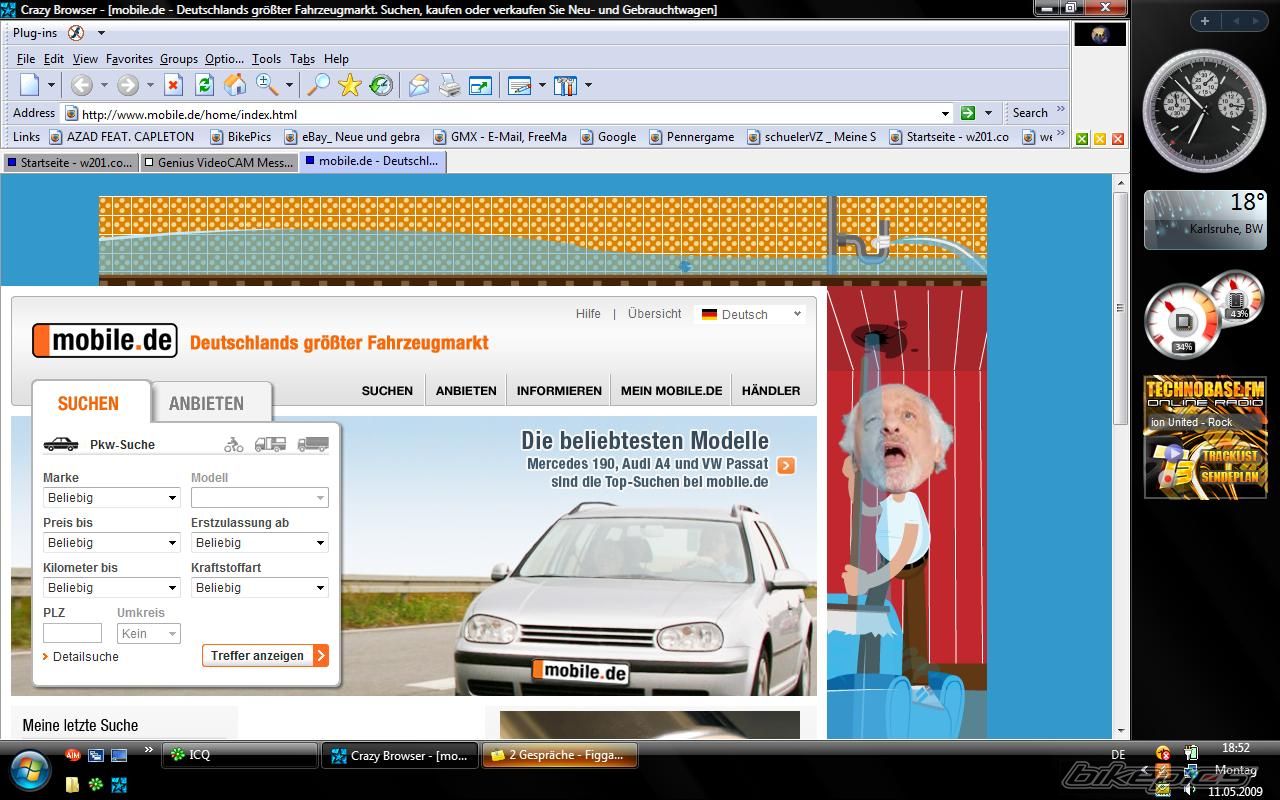Click the AIM quick launch icon

point(72,755)
